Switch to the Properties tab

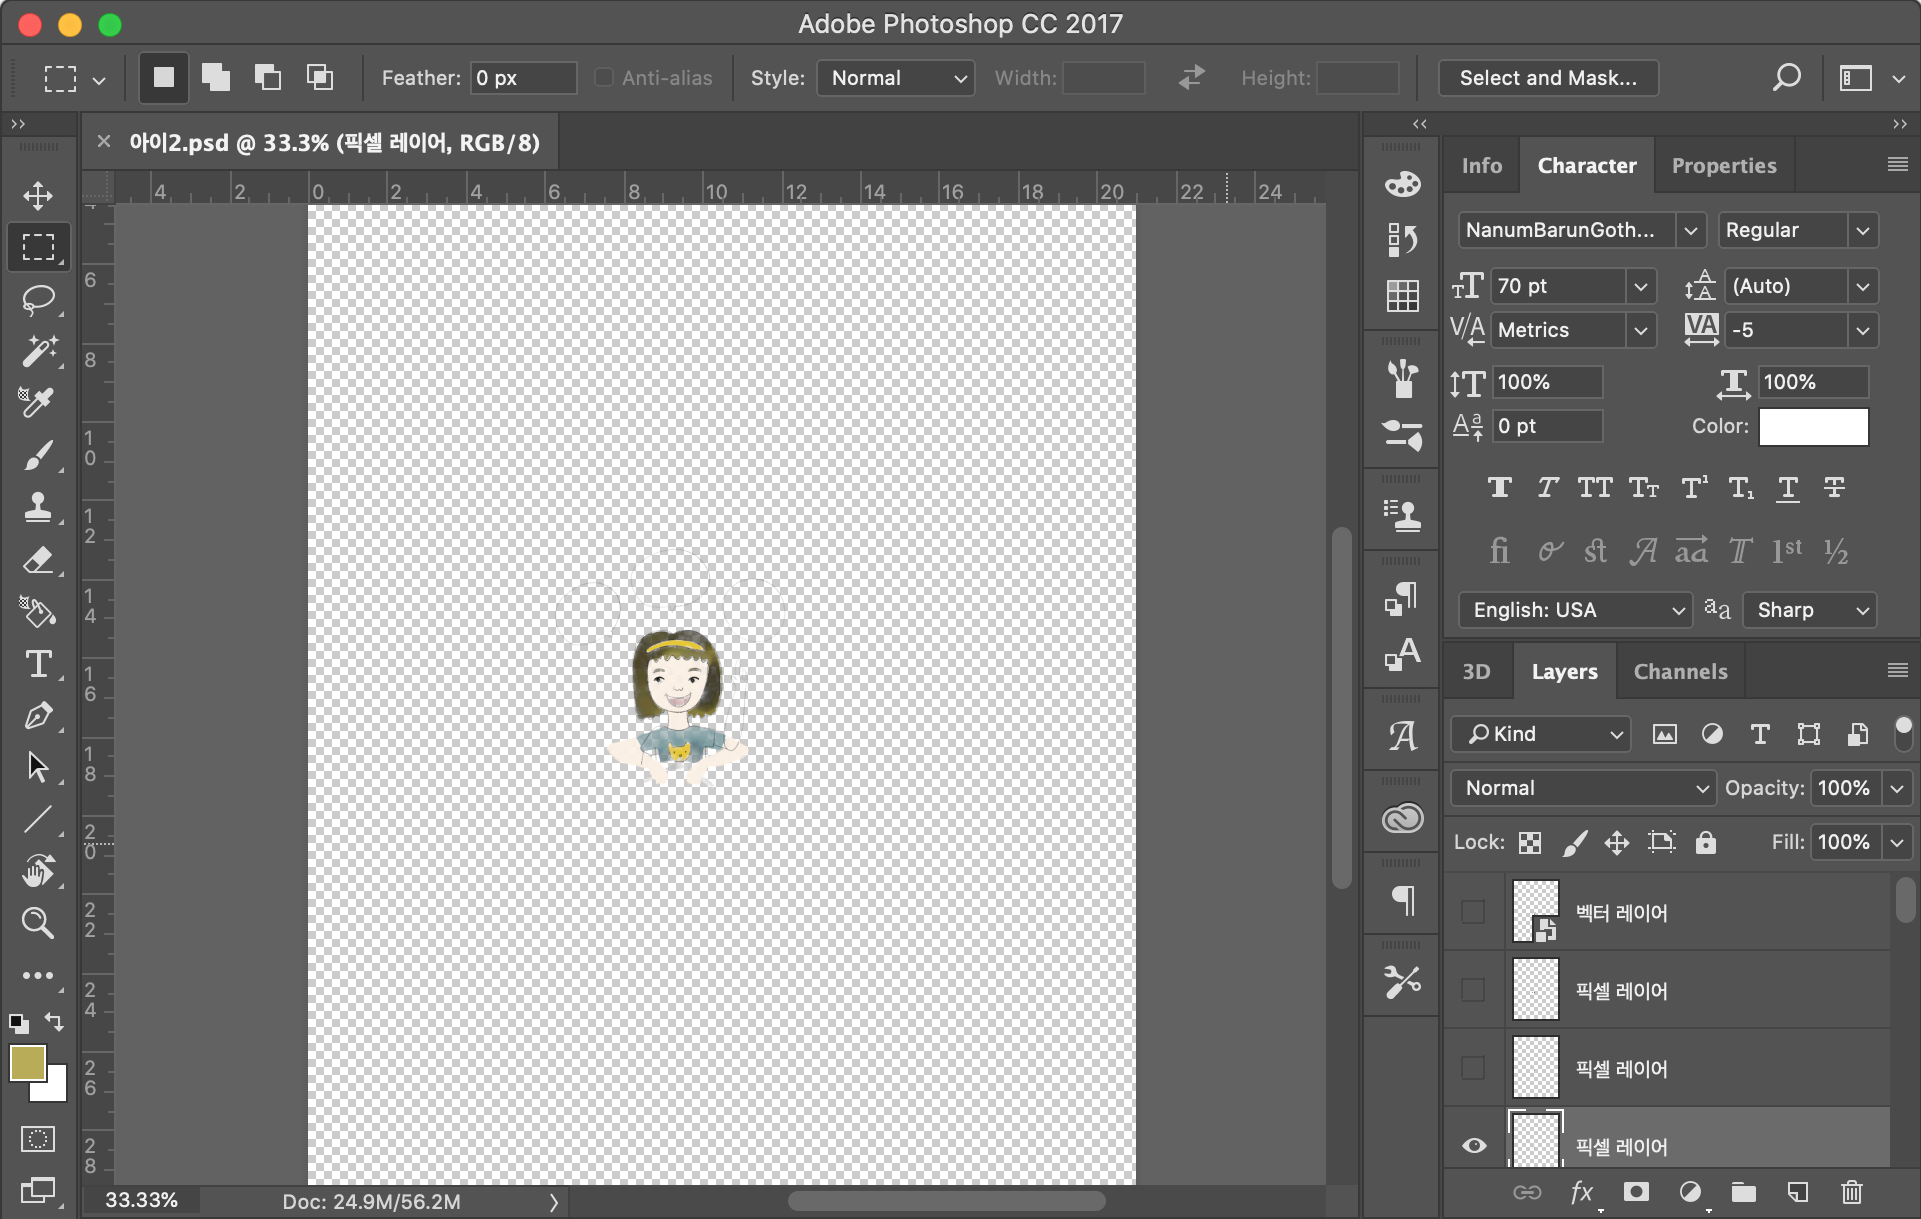tap(1724, 166)
